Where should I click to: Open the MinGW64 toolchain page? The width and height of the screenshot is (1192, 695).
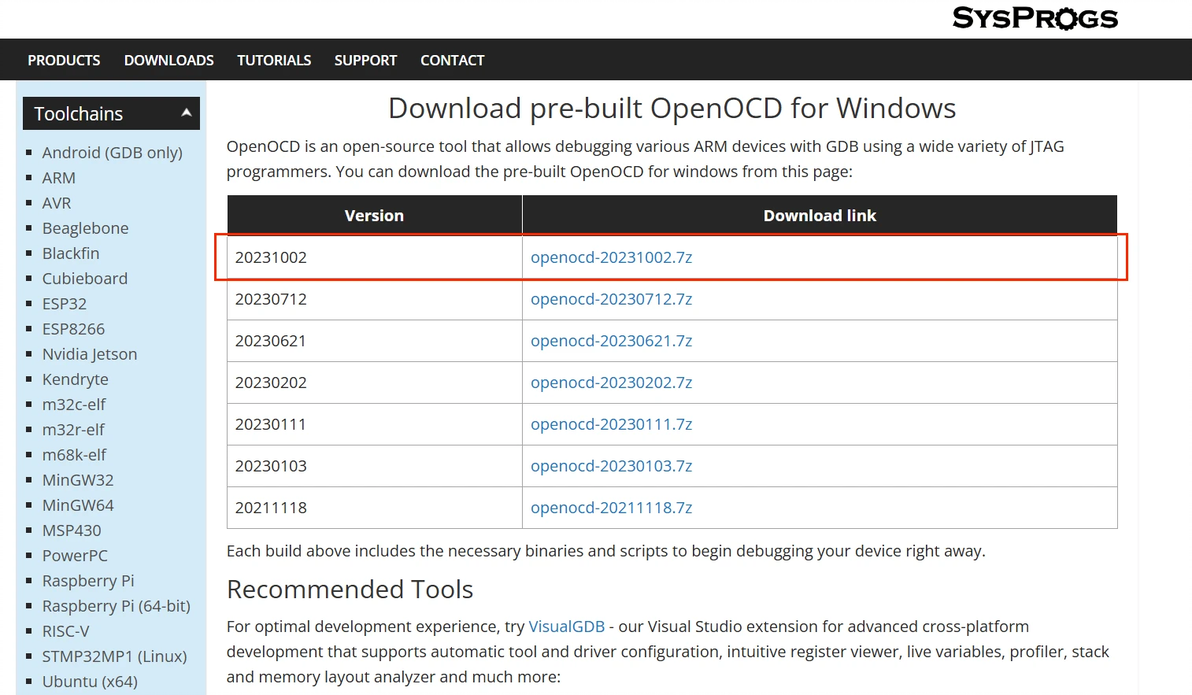(x=78, y=505)
